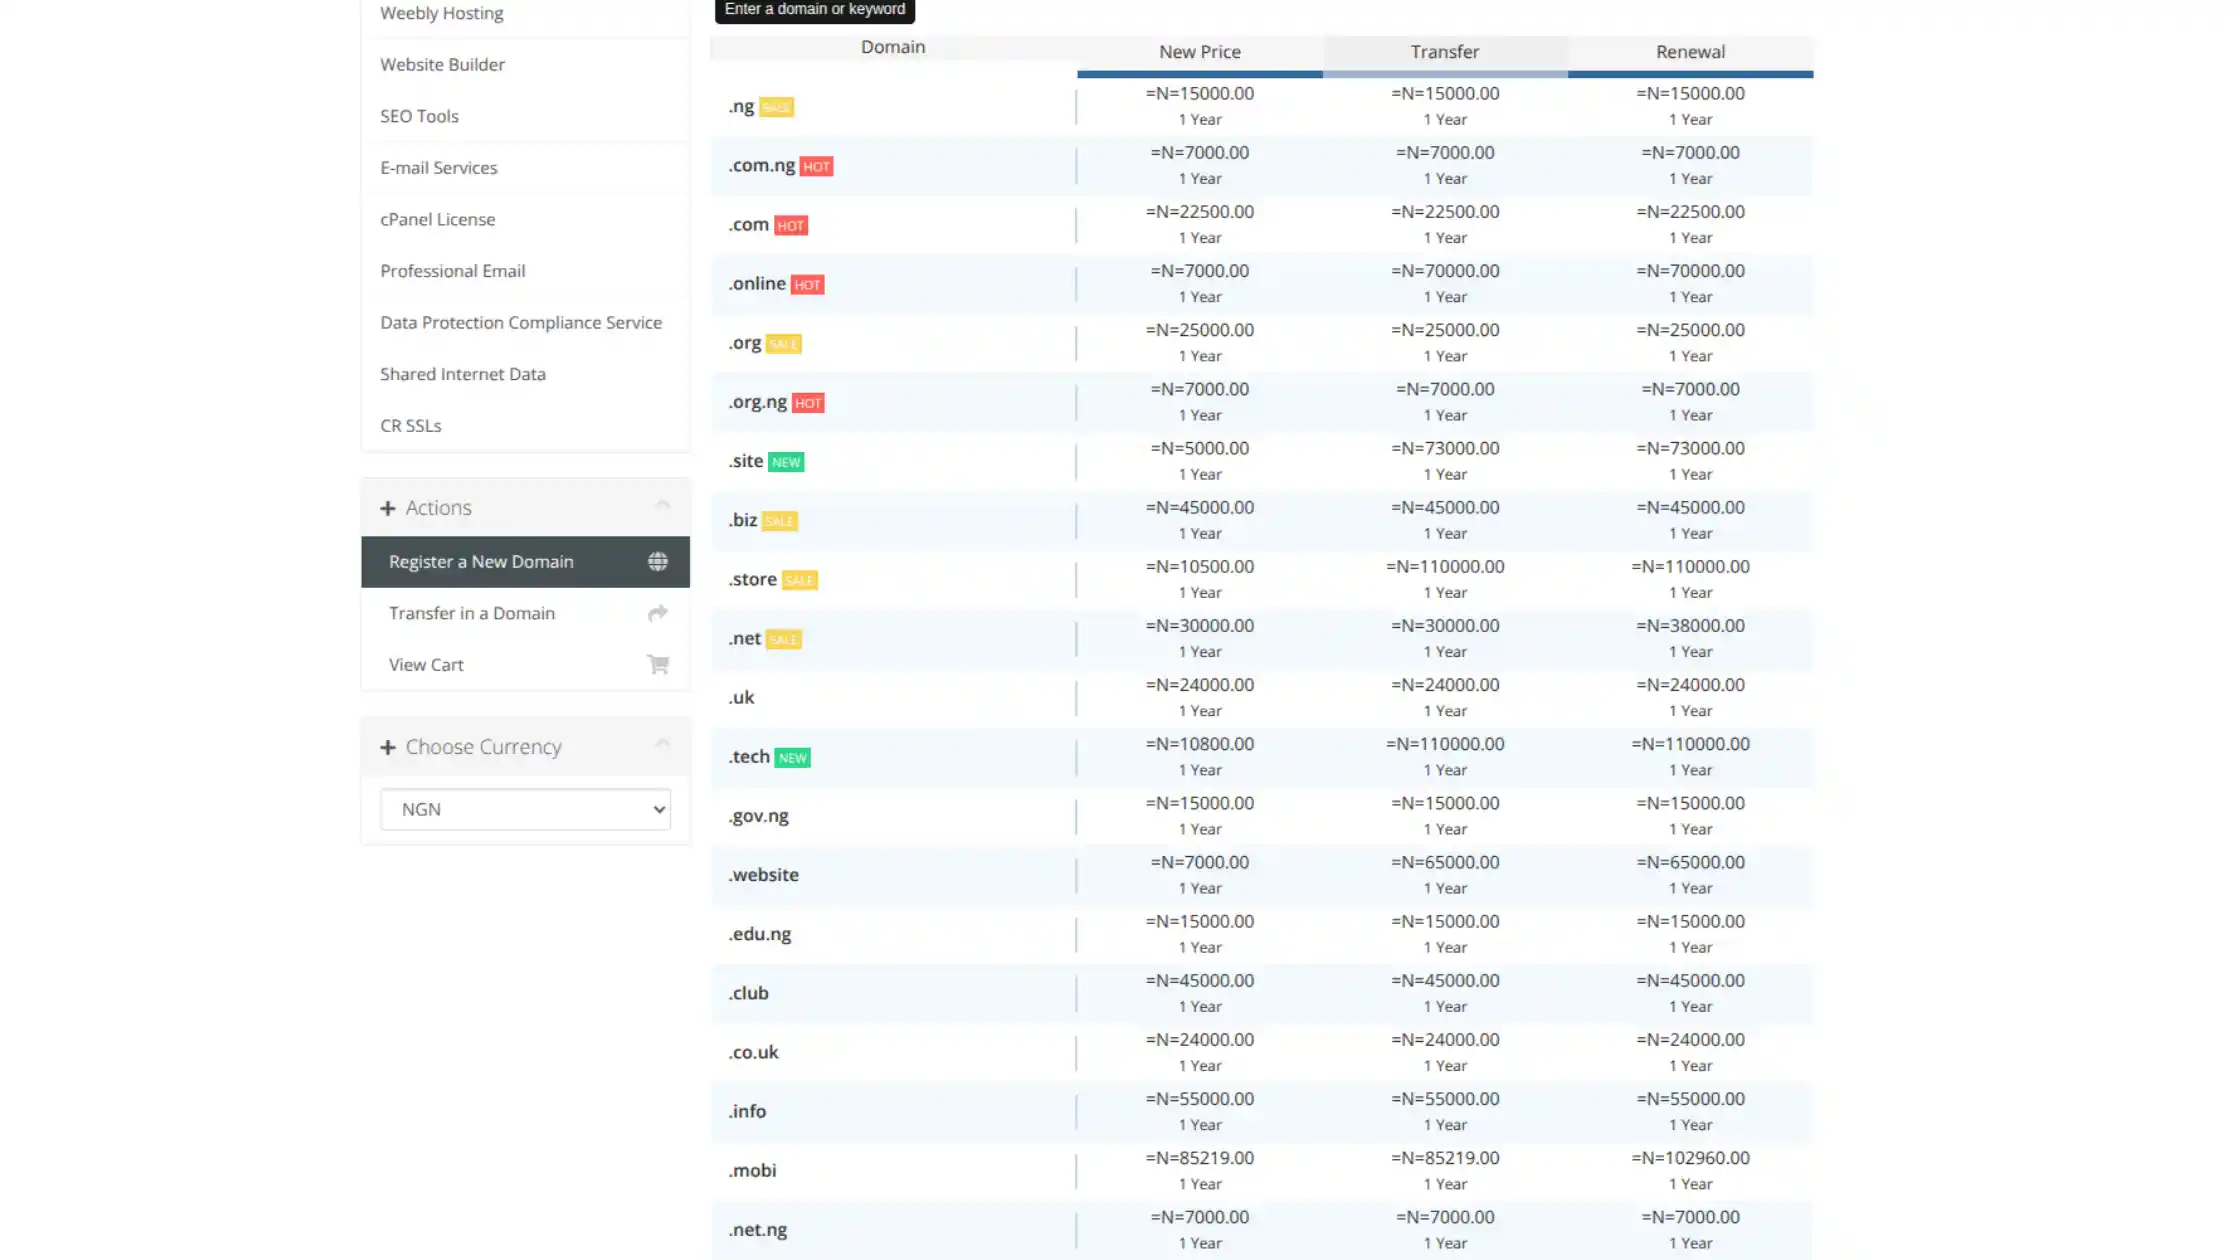Click the Domain column header
The image size is (2240, 1260).
893,47
